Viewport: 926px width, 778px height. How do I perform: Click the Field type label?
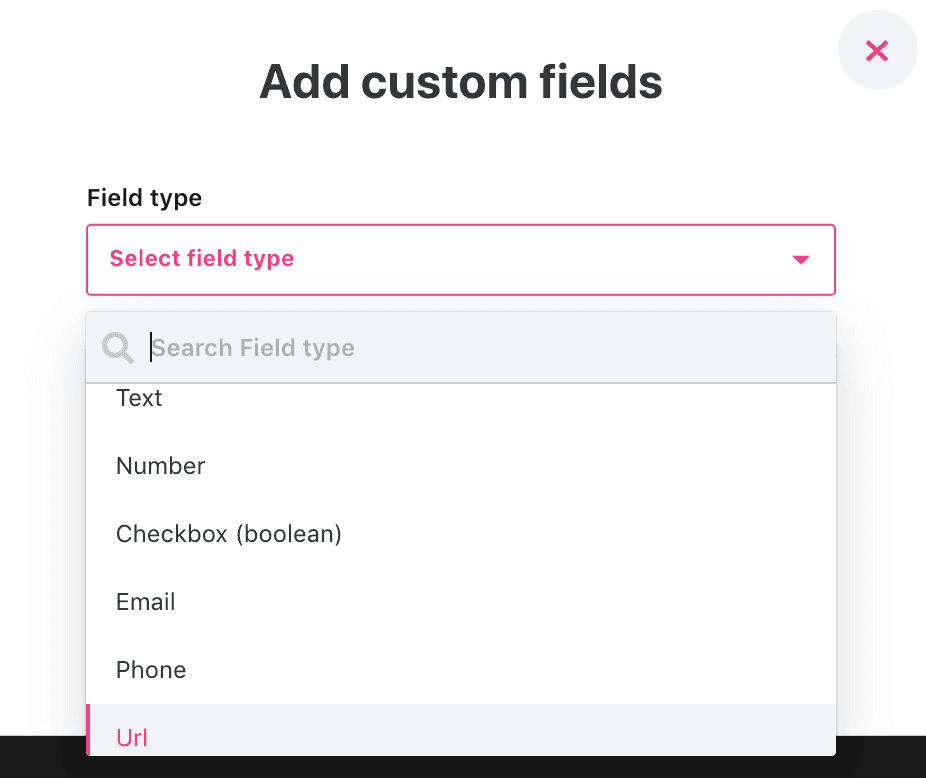[x=145, y=198]
